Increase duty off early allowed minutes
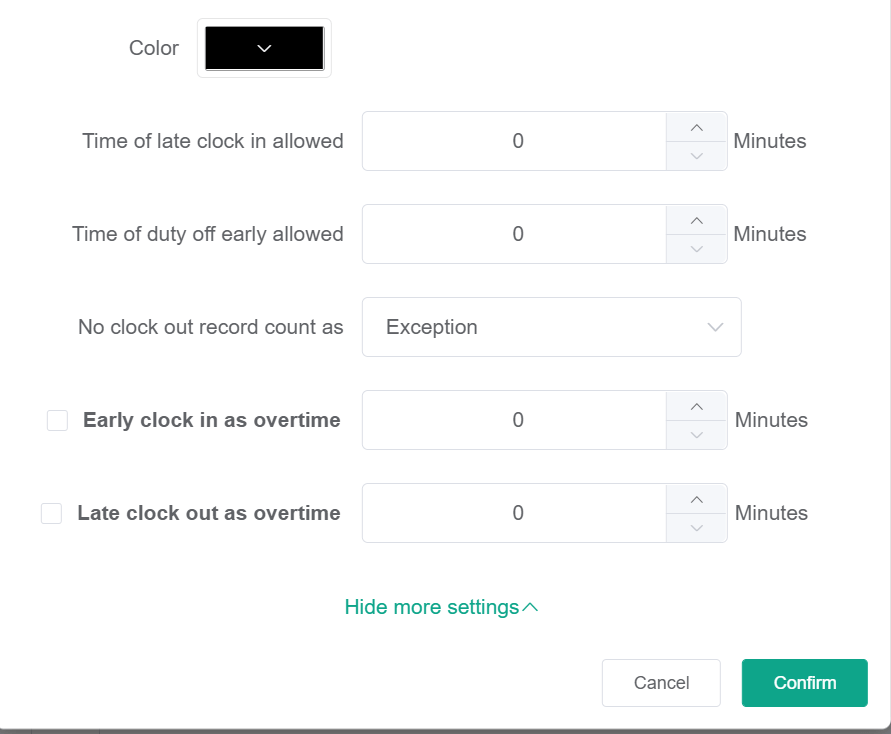The width and height of the screenshot is (891, 734). [697, 220]
